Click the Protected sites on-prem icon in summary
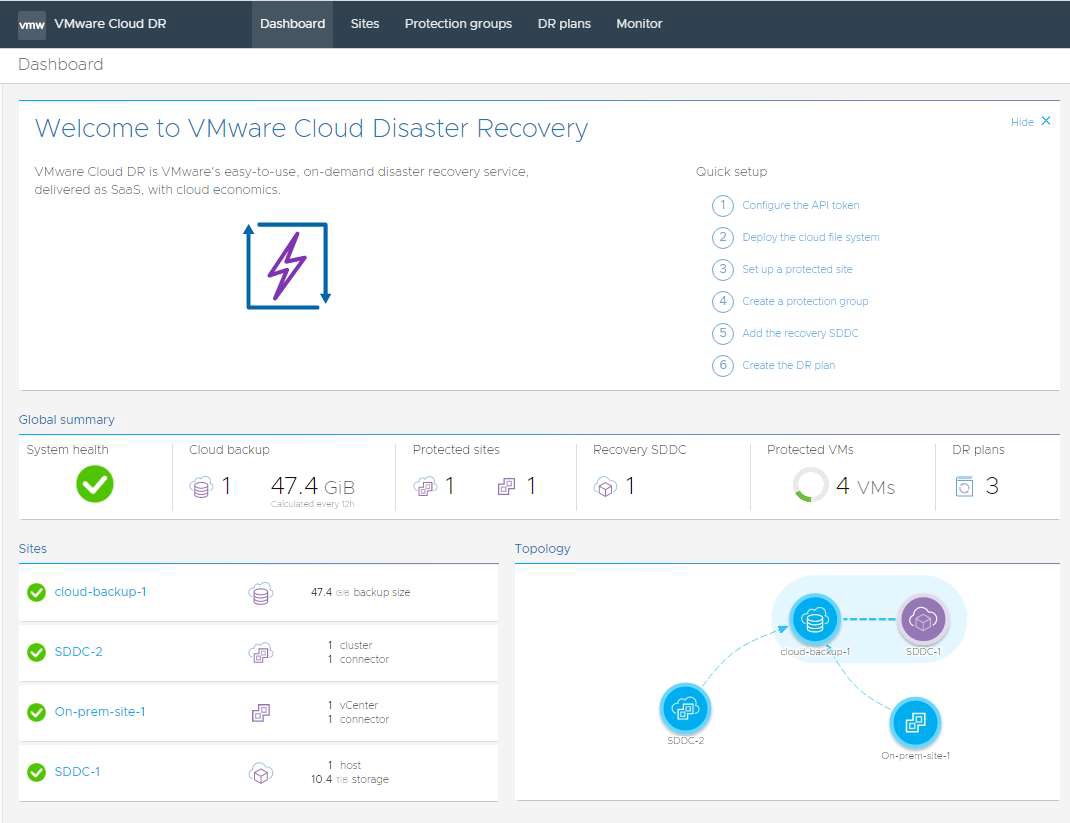 (x=506, y=487)
